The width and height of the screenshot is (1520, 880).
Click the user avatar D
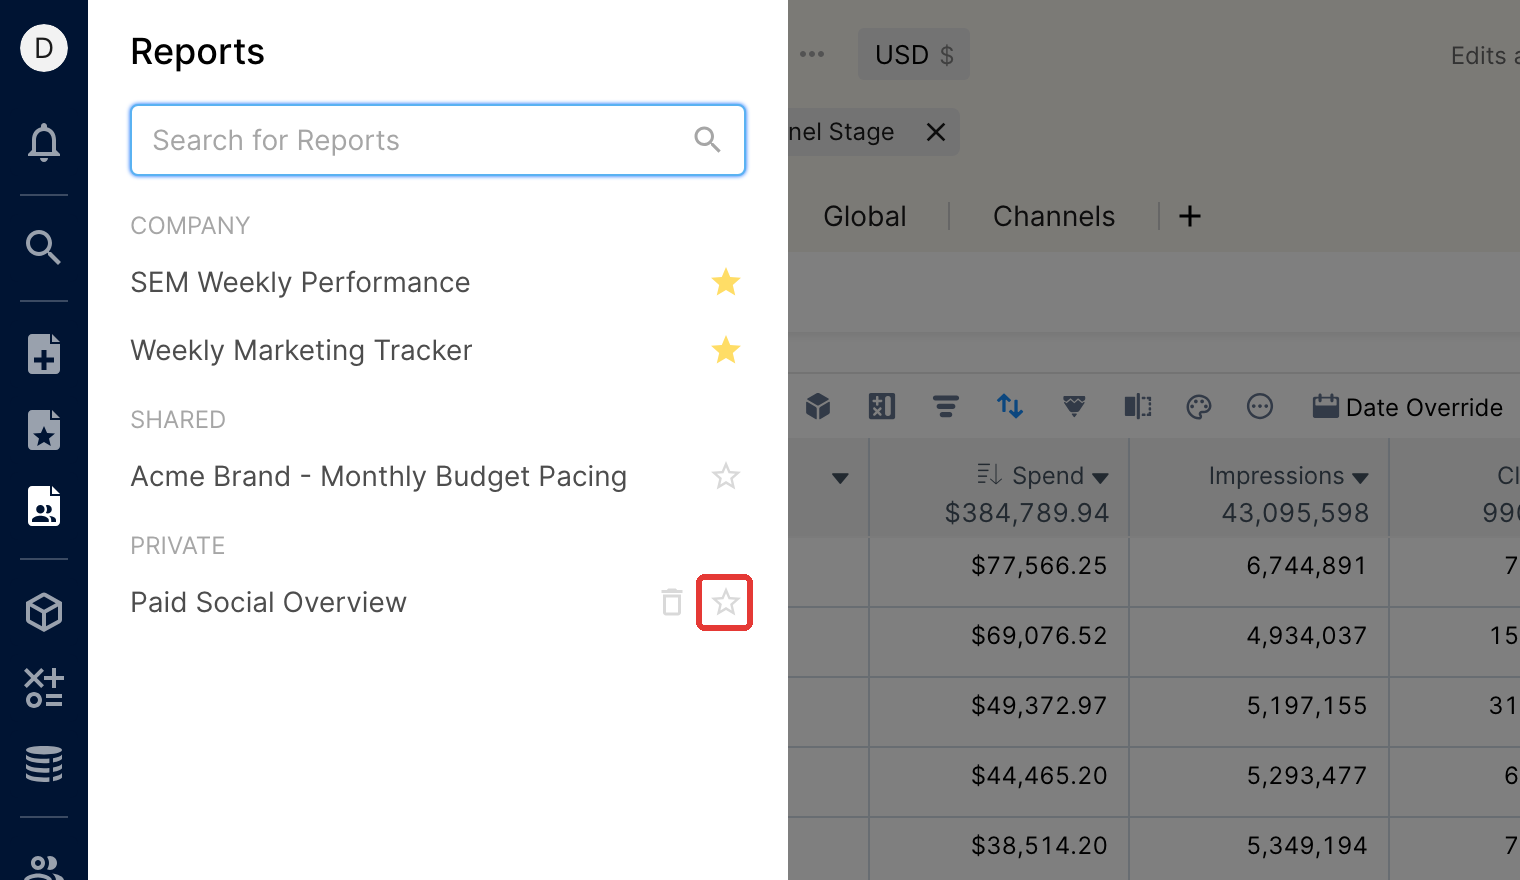[44, 48]
